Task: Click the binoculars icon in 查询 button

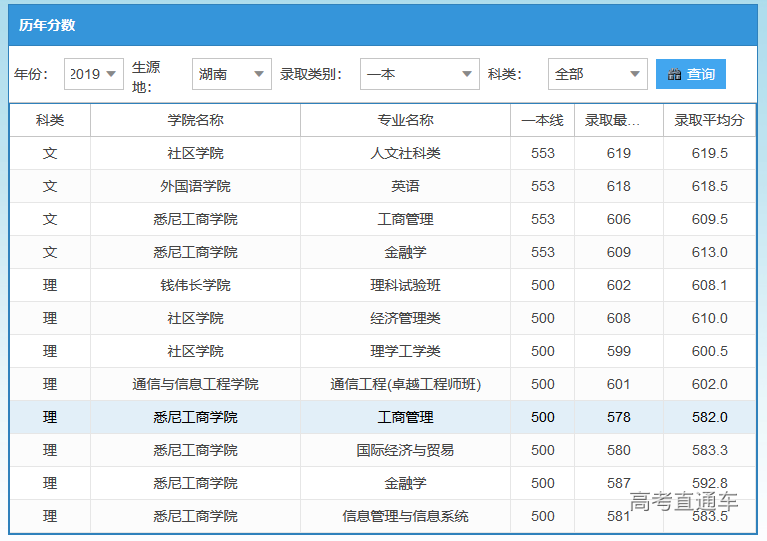Action: pos(675,74)
